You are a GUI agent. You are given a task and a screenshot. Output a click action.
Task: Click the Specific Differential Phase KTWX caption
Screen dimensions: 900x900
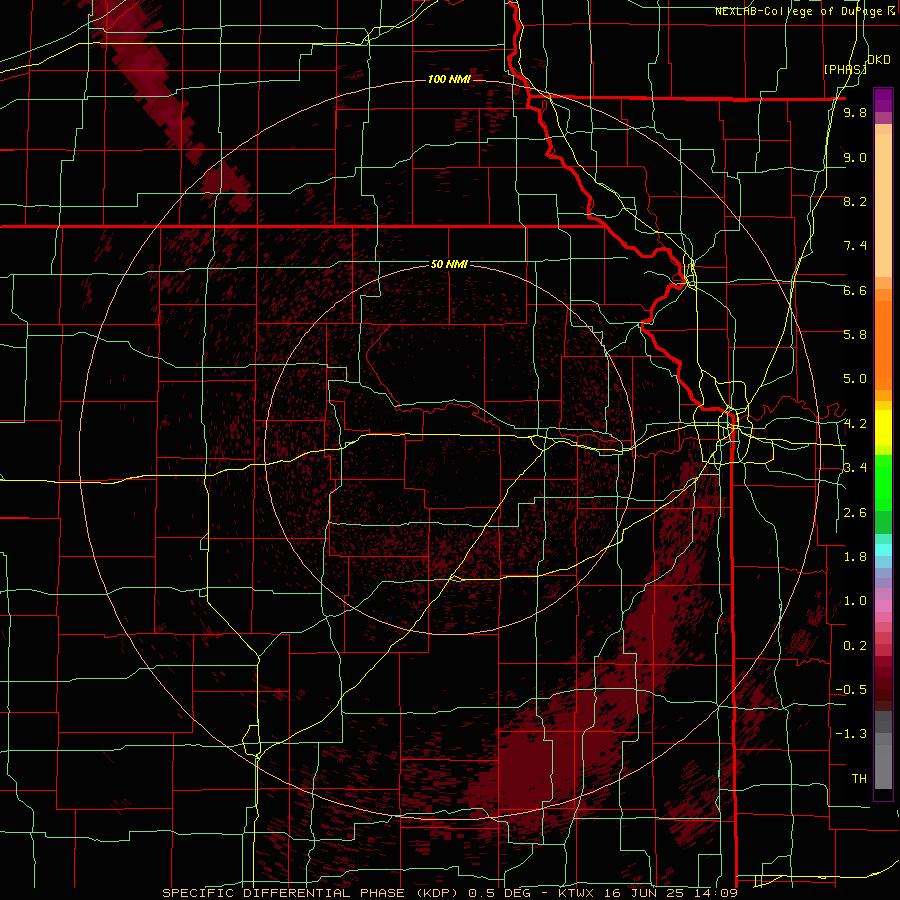pos(449,893)
